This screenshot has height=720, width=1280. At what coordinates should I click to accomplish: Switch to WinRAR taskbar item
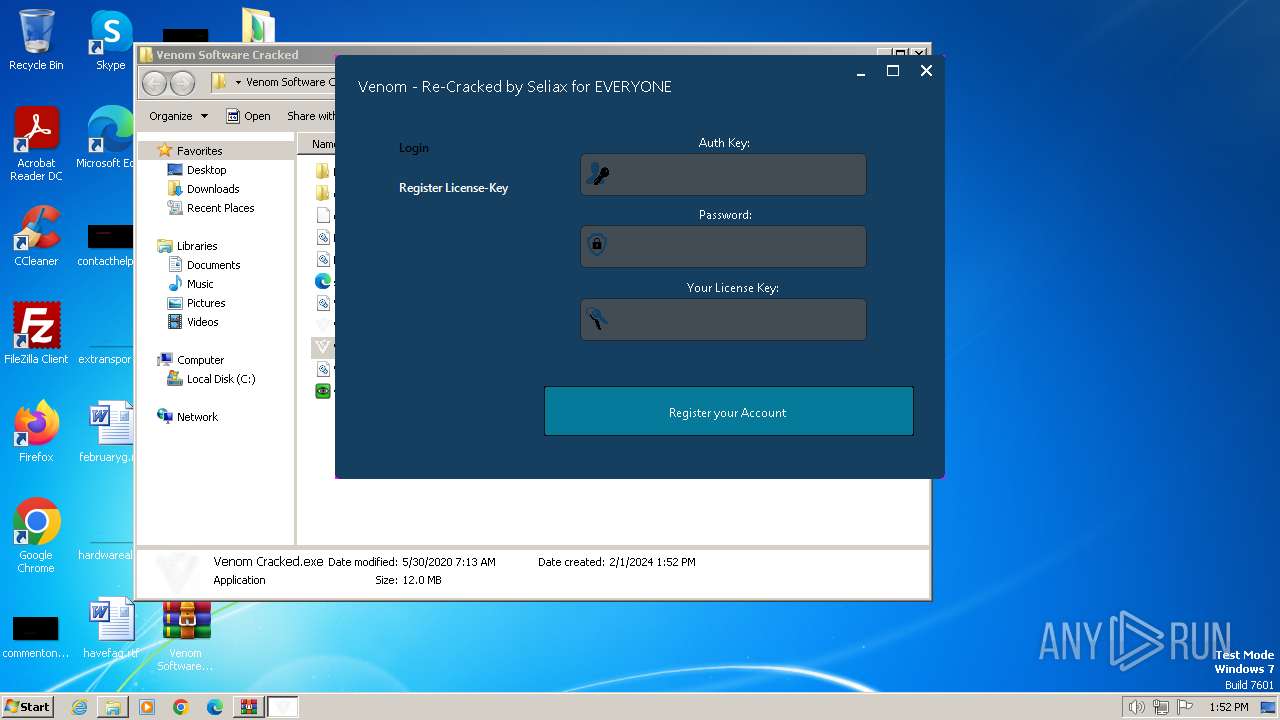[x=248, y=707]
